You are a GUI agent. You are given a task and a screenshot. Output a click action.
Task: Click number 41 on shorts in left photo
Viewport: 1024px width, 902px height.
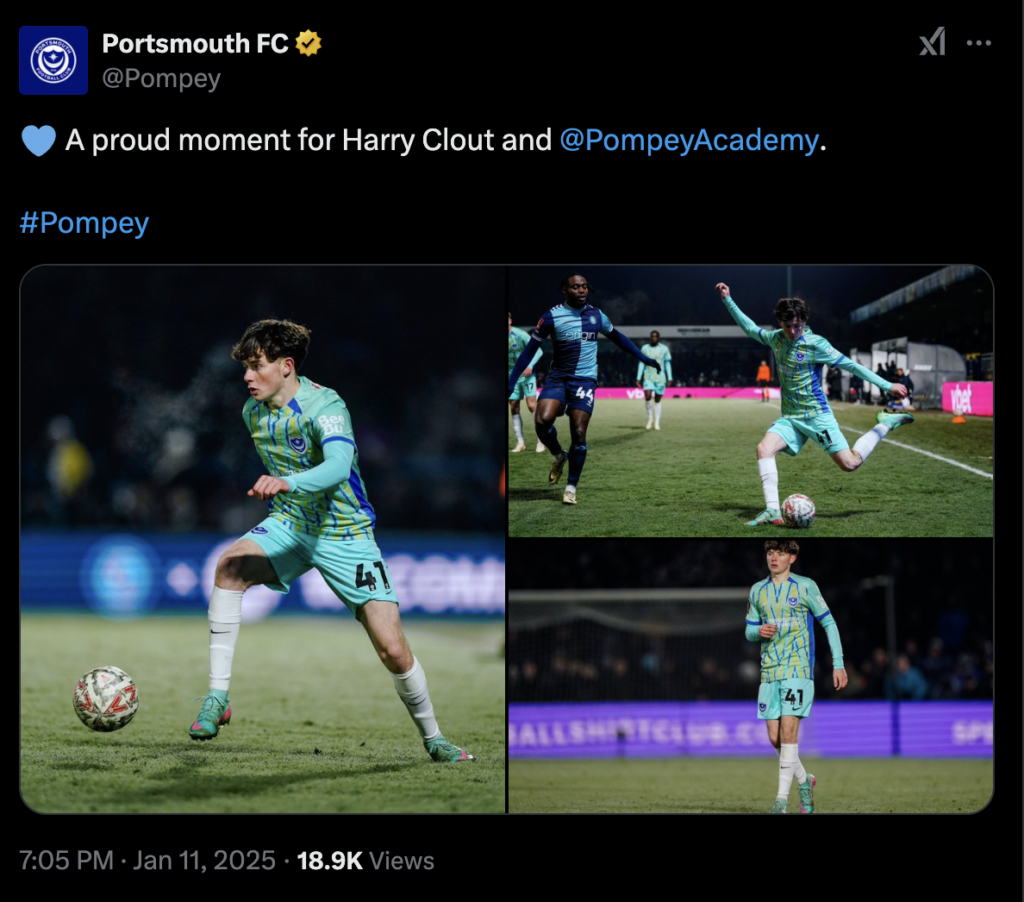click(x=371, y=577)
